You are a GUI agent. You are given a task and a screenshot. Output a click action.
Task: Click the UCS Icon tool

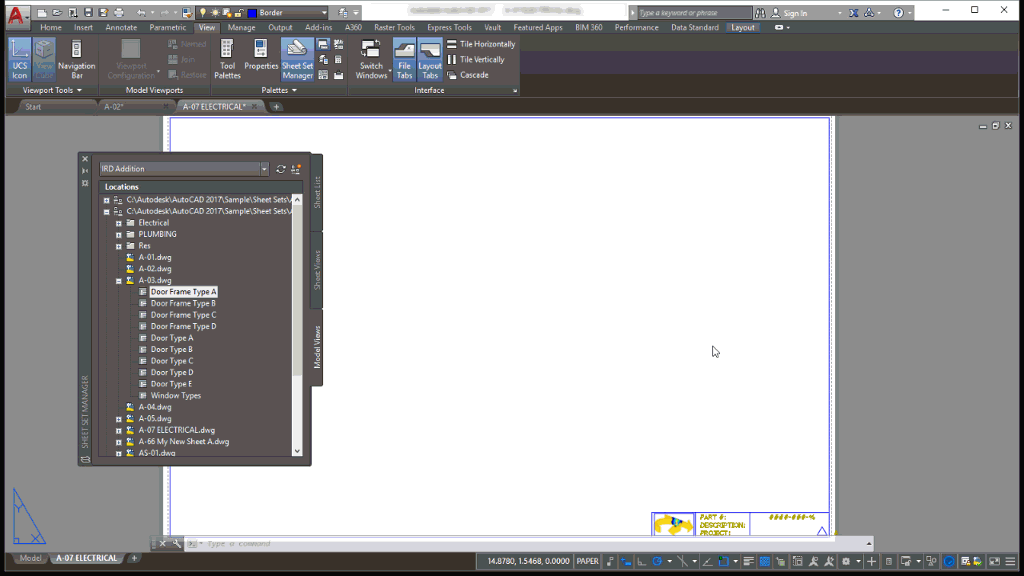click(x=19, y=57)
